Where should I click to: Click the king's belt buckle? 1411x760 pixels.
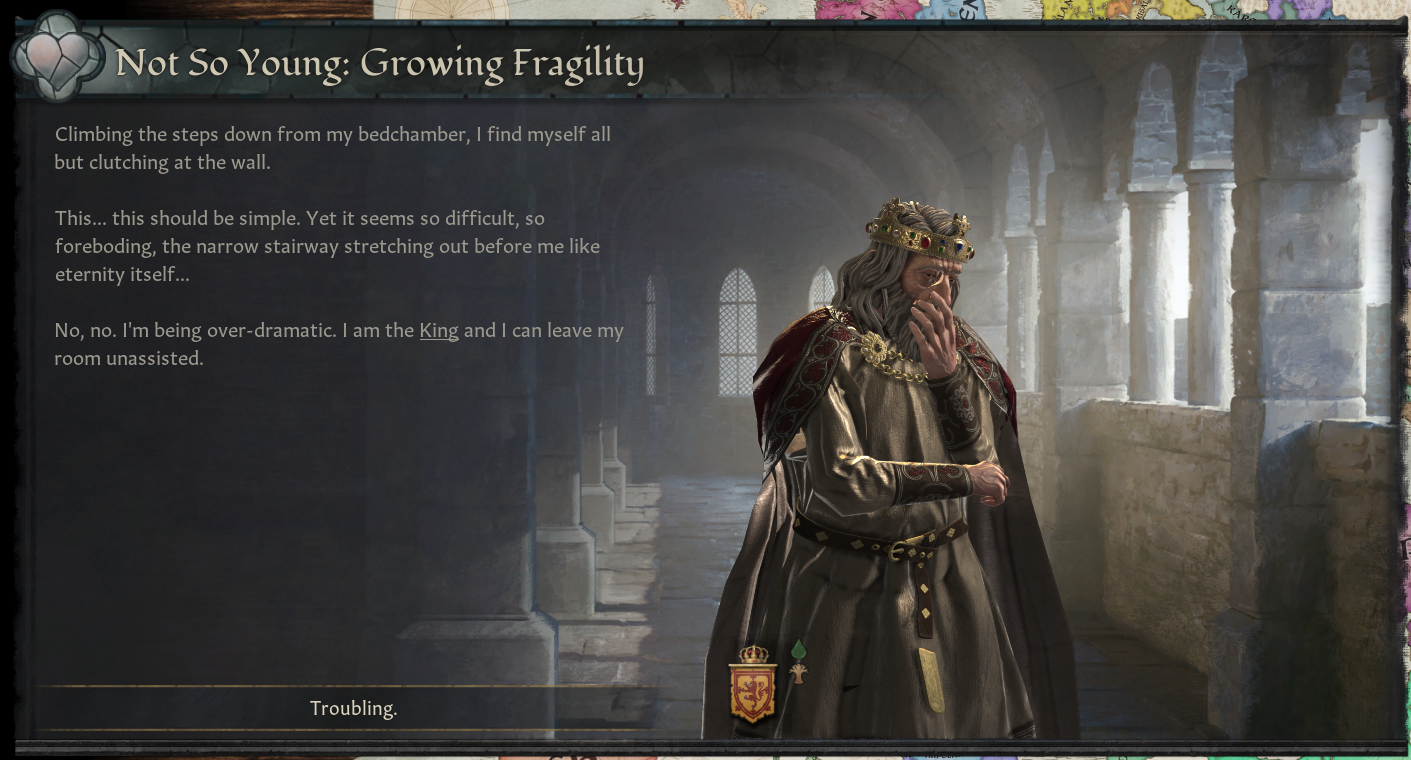click(x=902, y=549)
